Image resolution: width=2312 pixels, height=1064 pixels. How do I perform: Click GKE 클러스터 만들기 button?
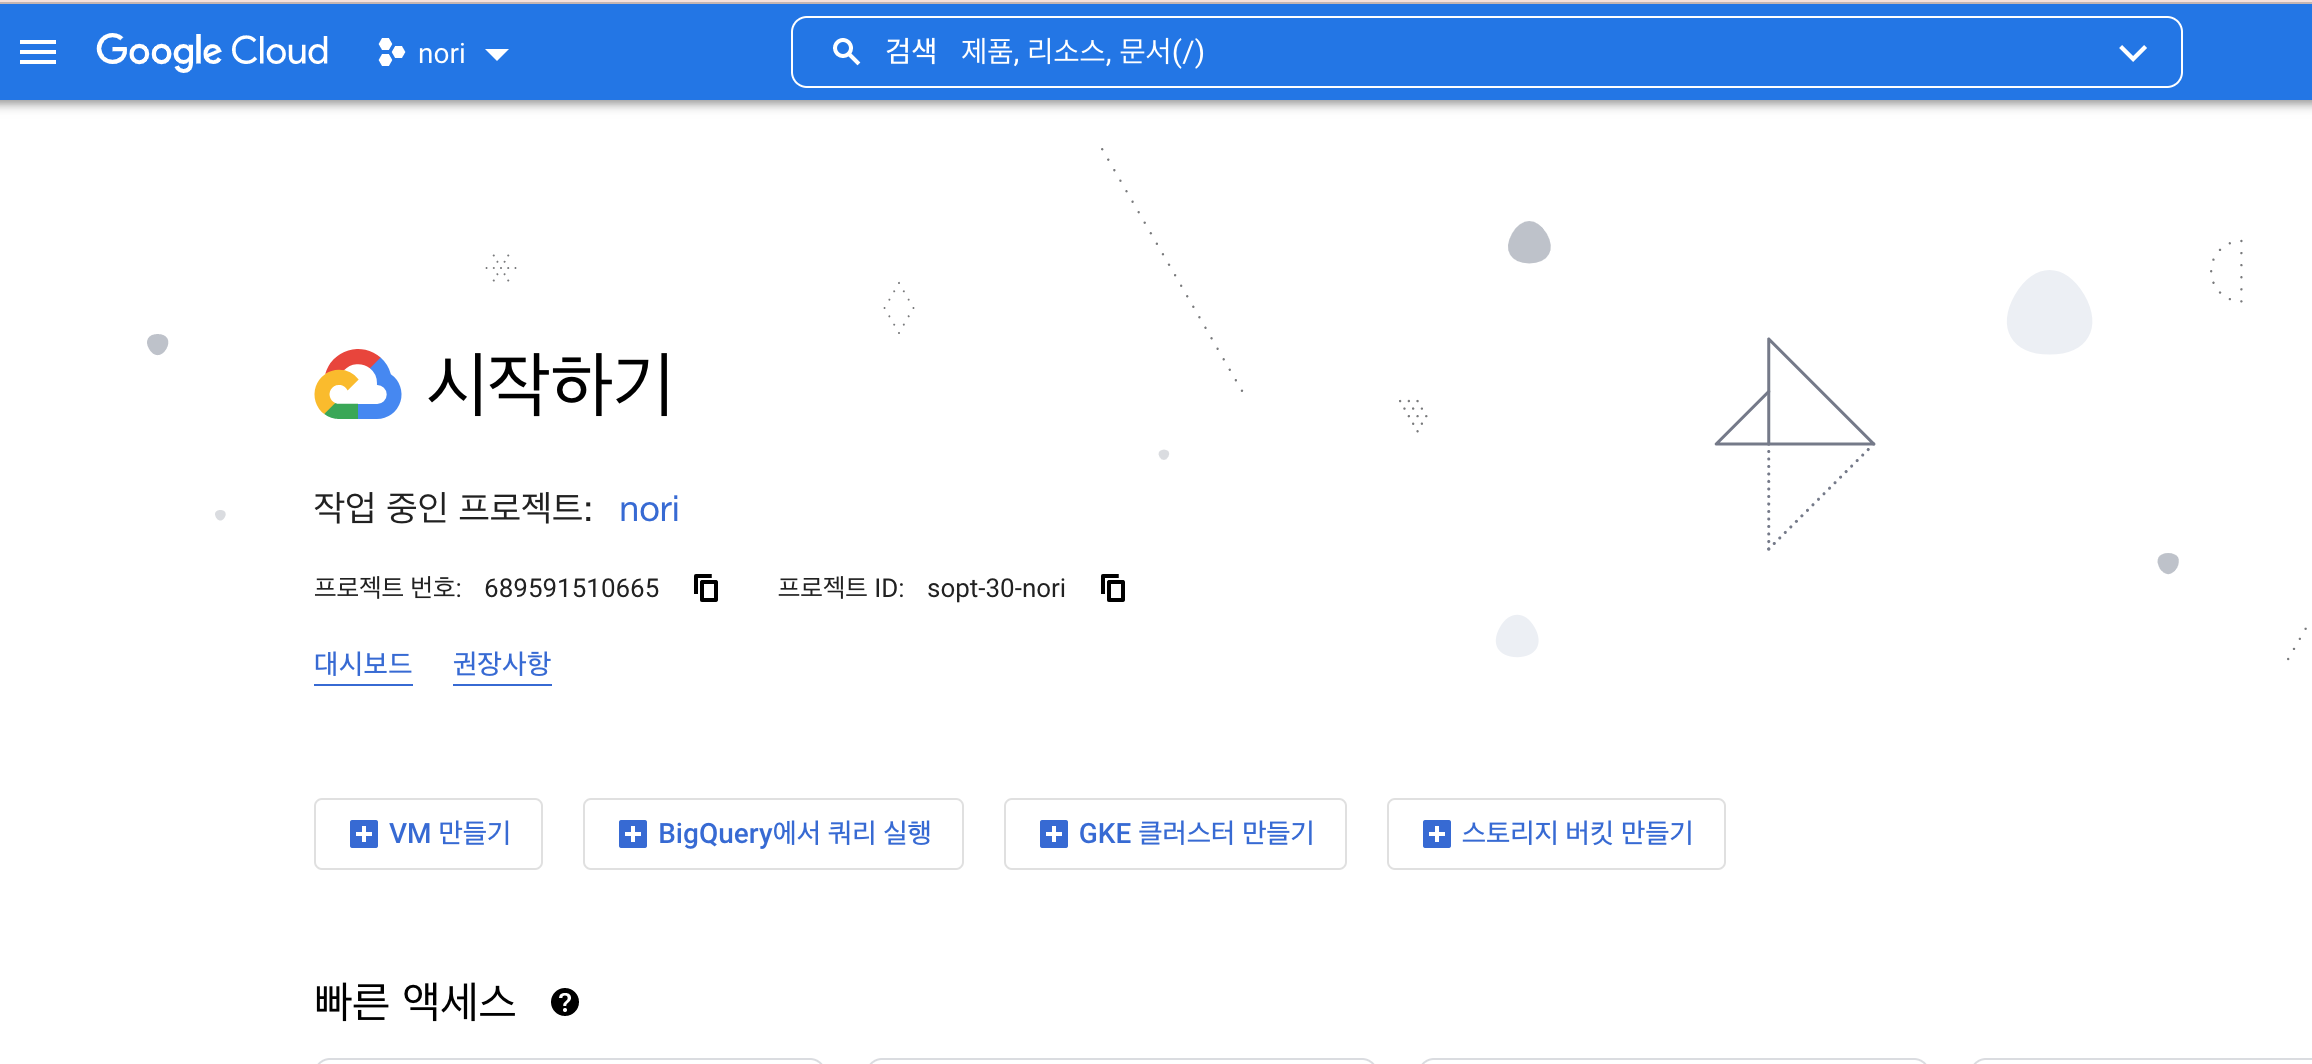(1175, 834)
